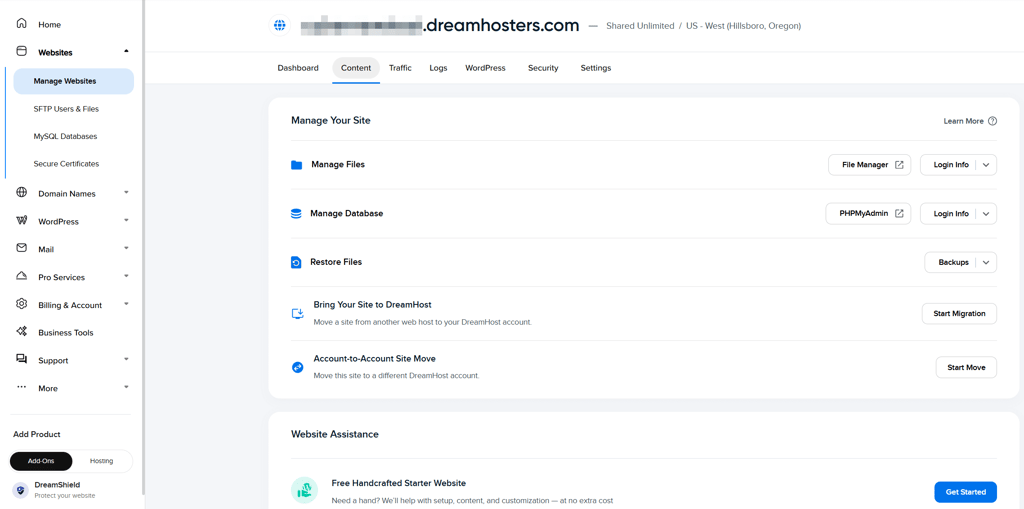Open the Settings tab
The image size is (1024, 509).
coord(596,68)
